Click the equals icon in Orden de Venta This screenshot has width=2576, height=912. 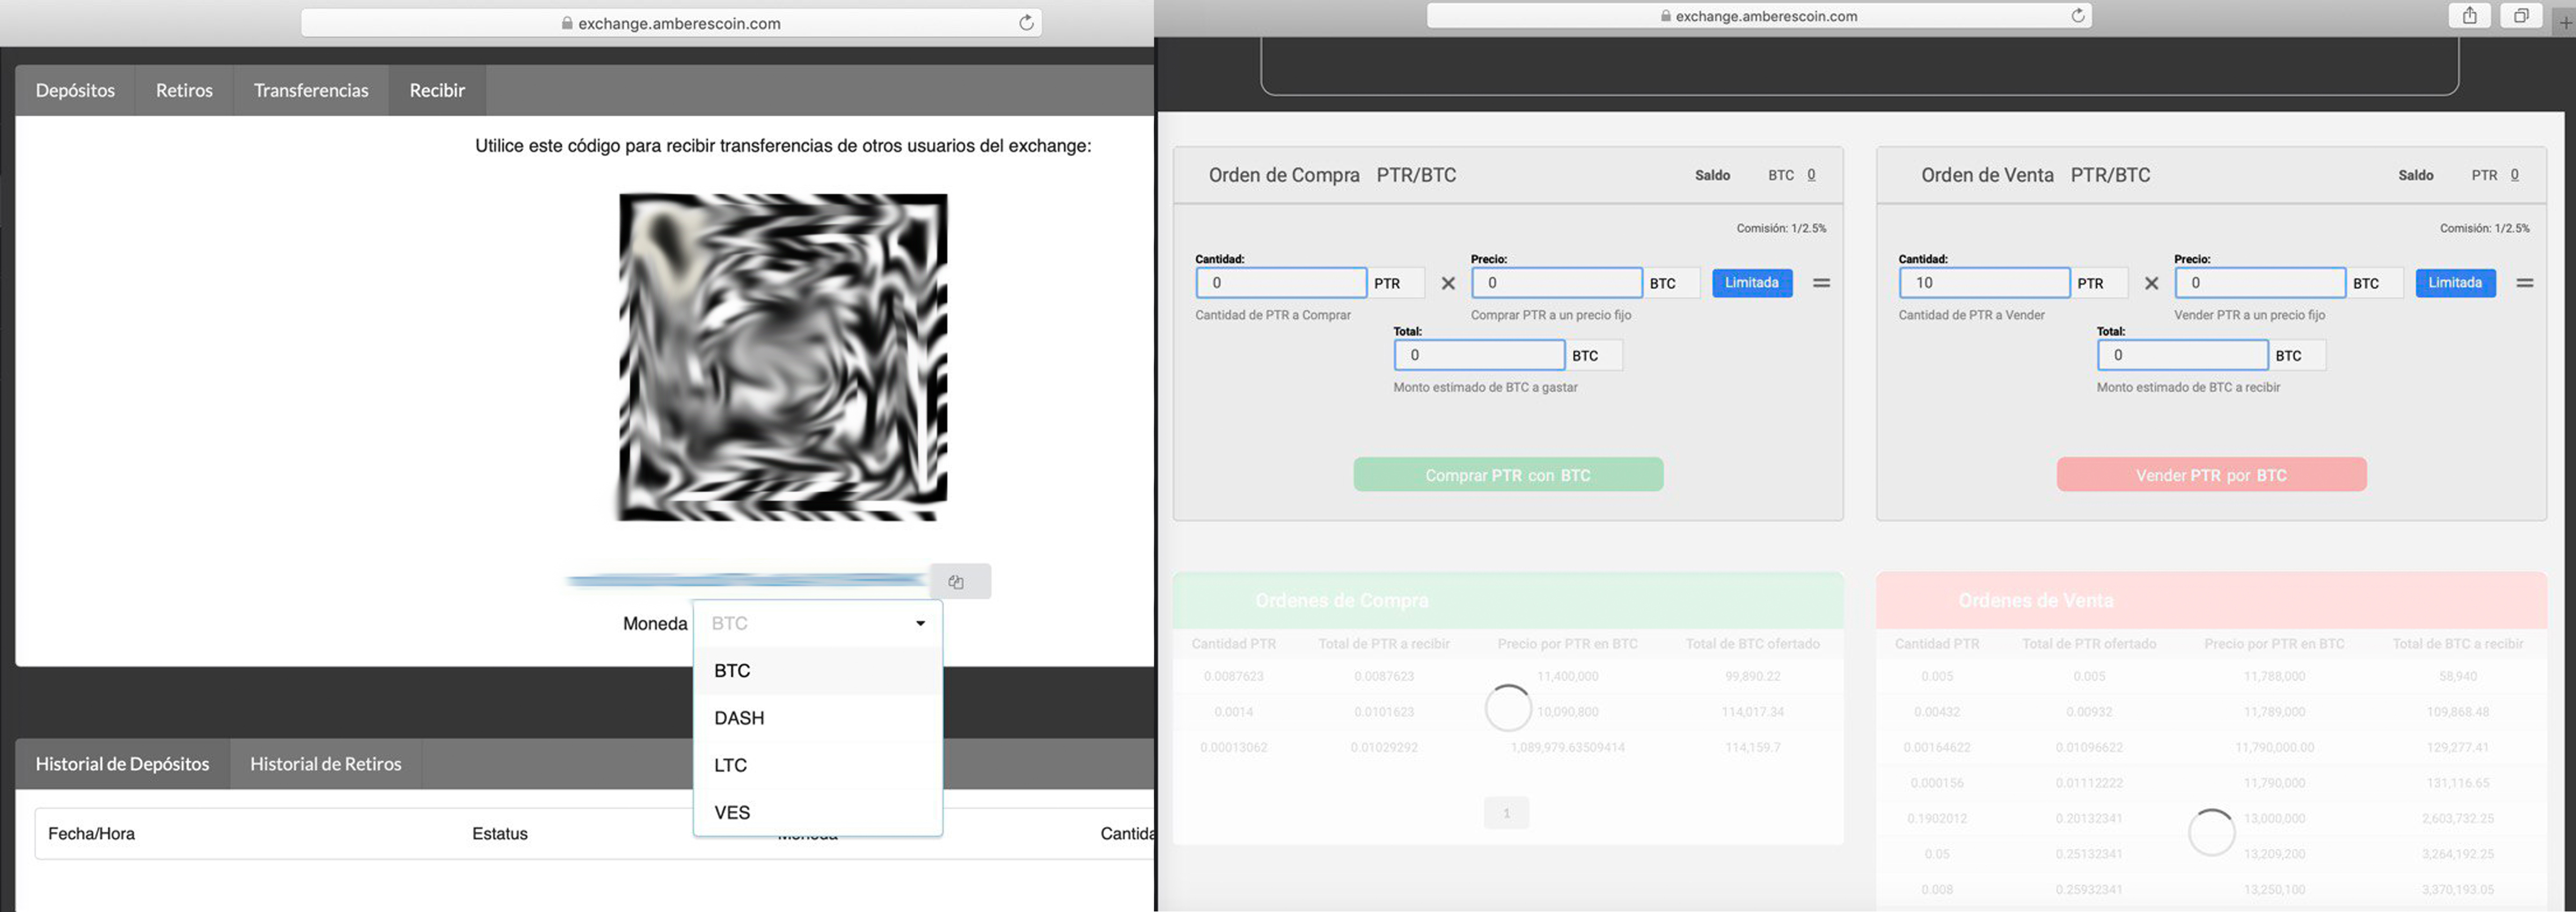coord(2525,283)
